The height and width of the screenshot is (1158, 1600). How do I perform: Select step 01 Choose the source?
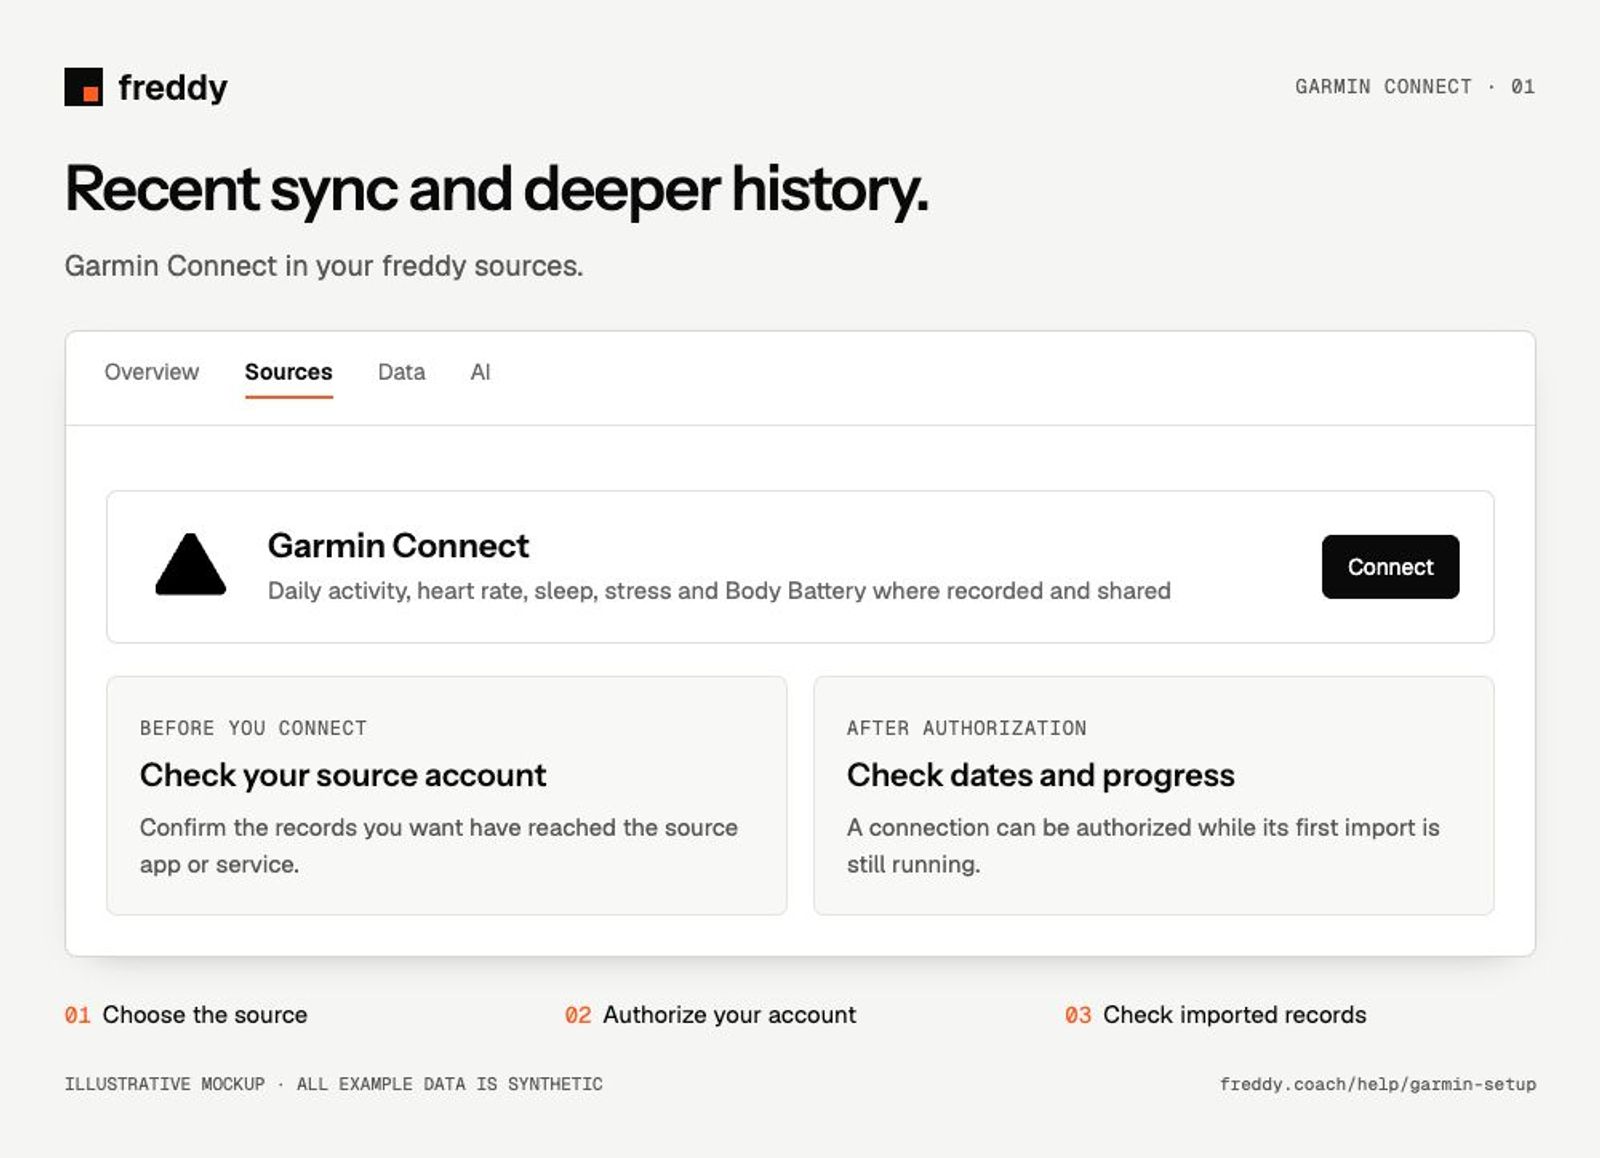pos(186,1015)
